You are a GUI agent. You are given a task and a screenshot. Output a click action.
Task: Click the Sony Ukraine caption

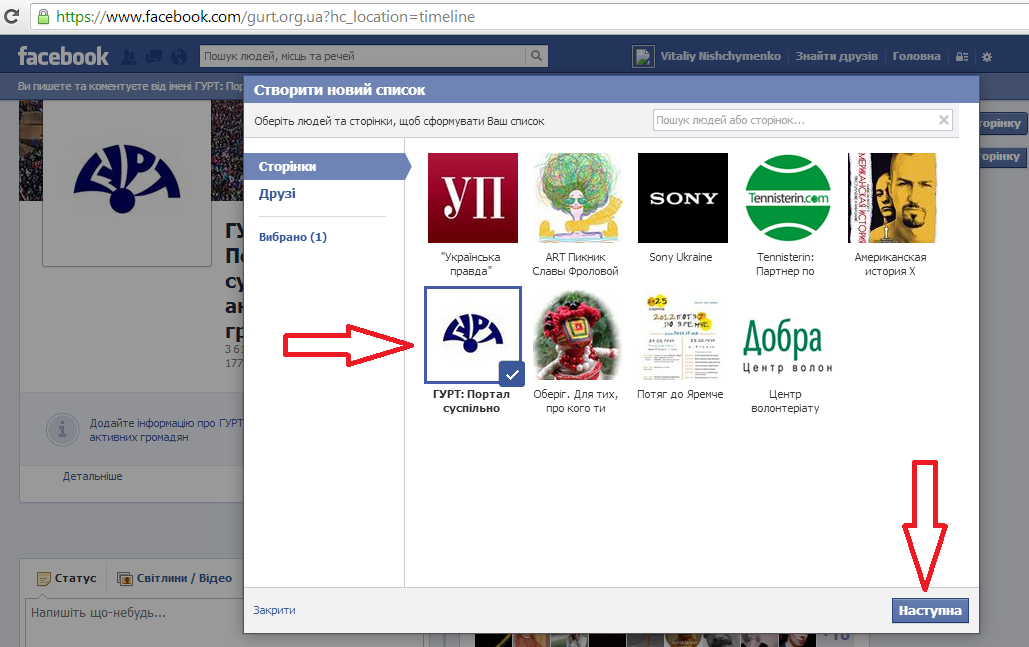681,257
